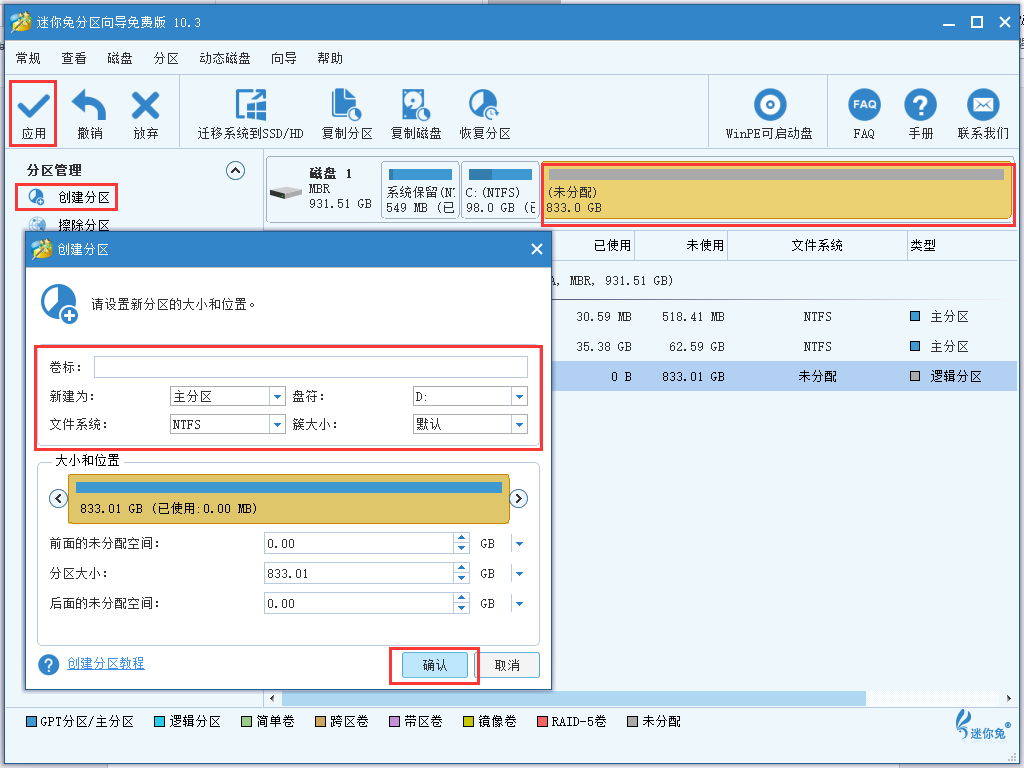The image size is (1024, 768).
Task: Click the 未分配 legend color swatch
Action: pyautogui.click(x=632, y=722)
